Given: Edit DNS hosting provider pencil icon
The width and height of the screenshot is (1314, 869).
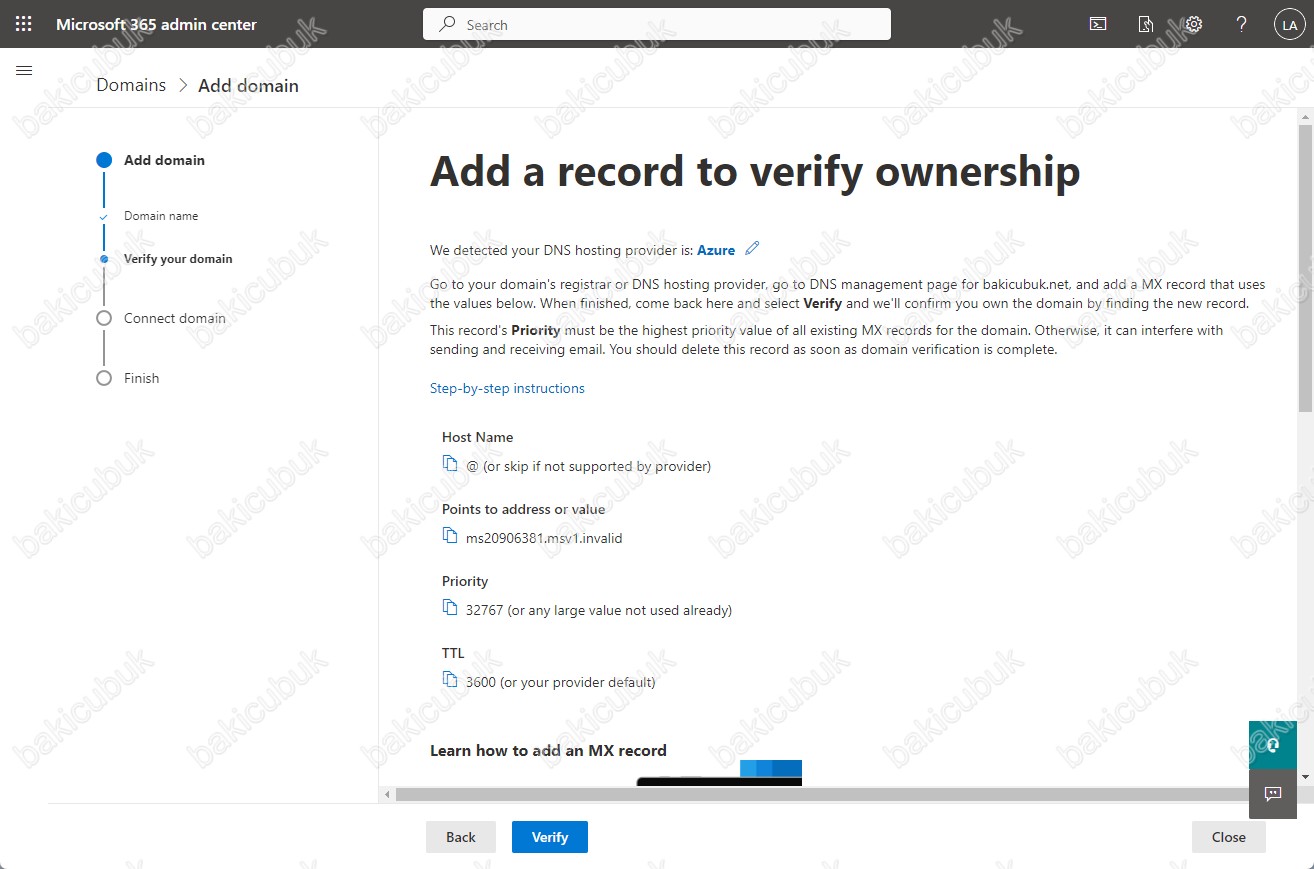Looking at the screenshot, I should [x=753, y=248].
